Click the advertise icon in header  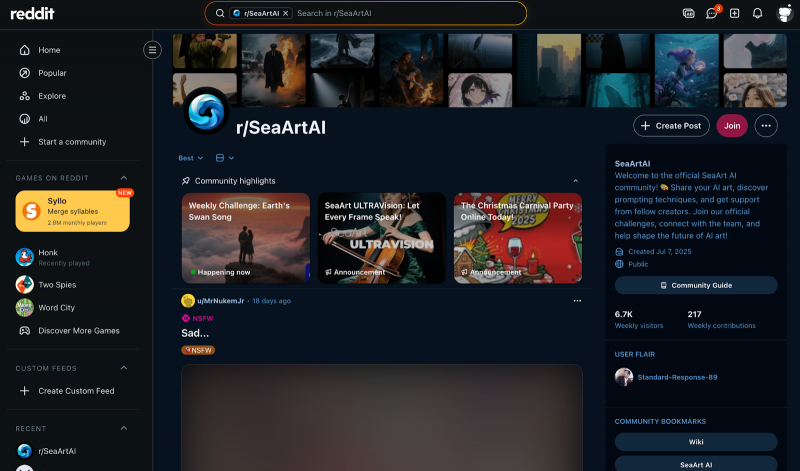click(x=688, y=13)
